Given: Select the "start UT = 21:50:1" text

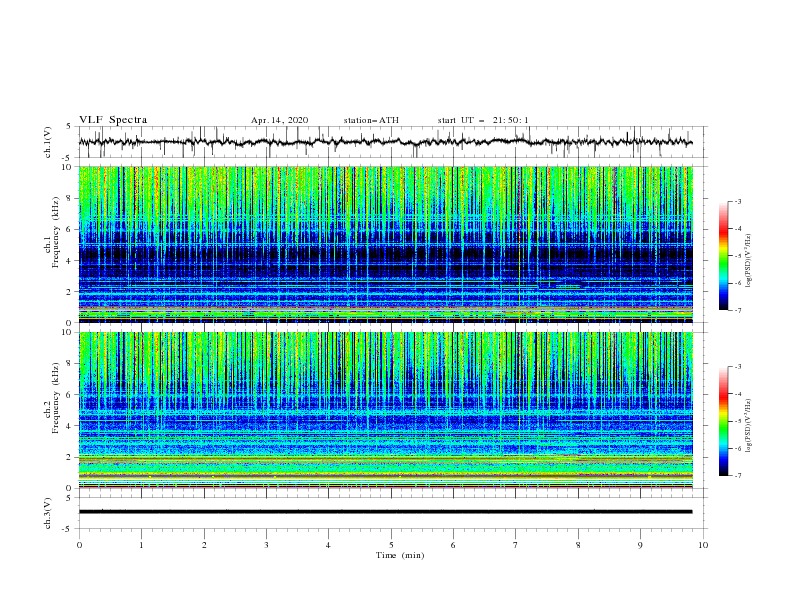Looking at the screenshot, I should click(483, 120).
